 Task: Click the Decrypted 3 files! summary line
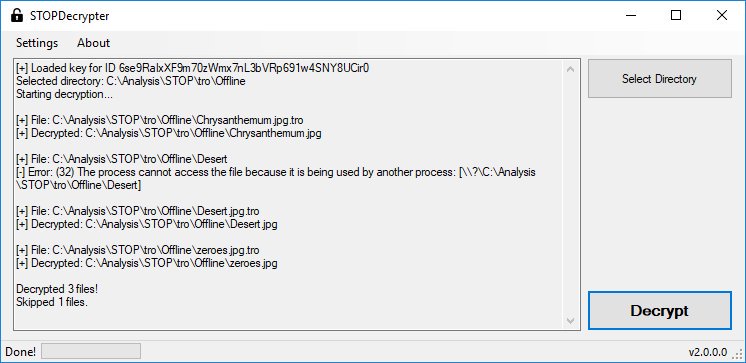pyautogui.click(x=57, y=289)
